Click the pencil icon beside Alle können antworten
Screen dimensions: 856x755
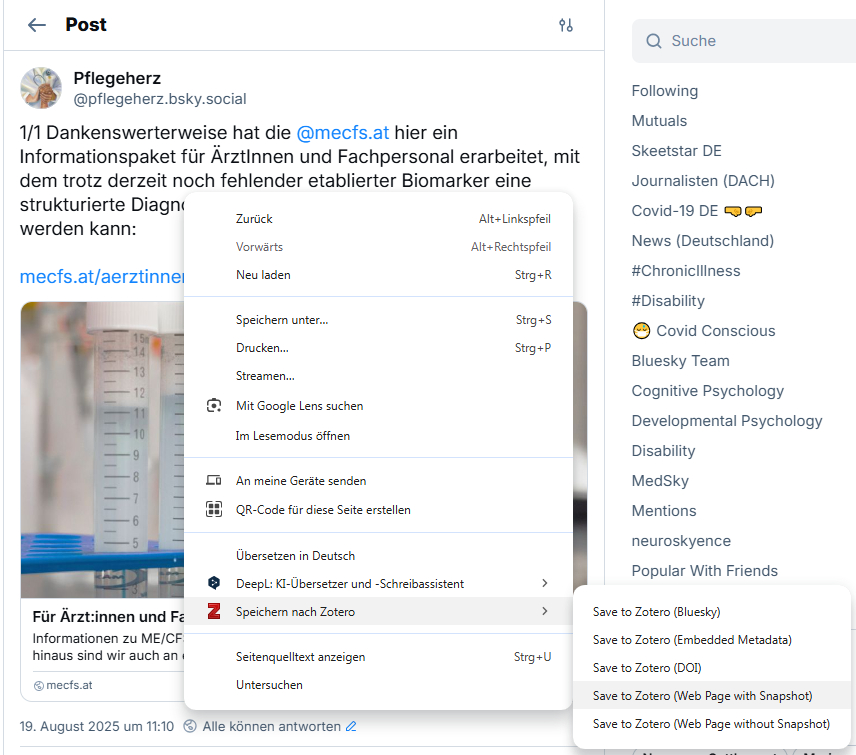point(351,726)
